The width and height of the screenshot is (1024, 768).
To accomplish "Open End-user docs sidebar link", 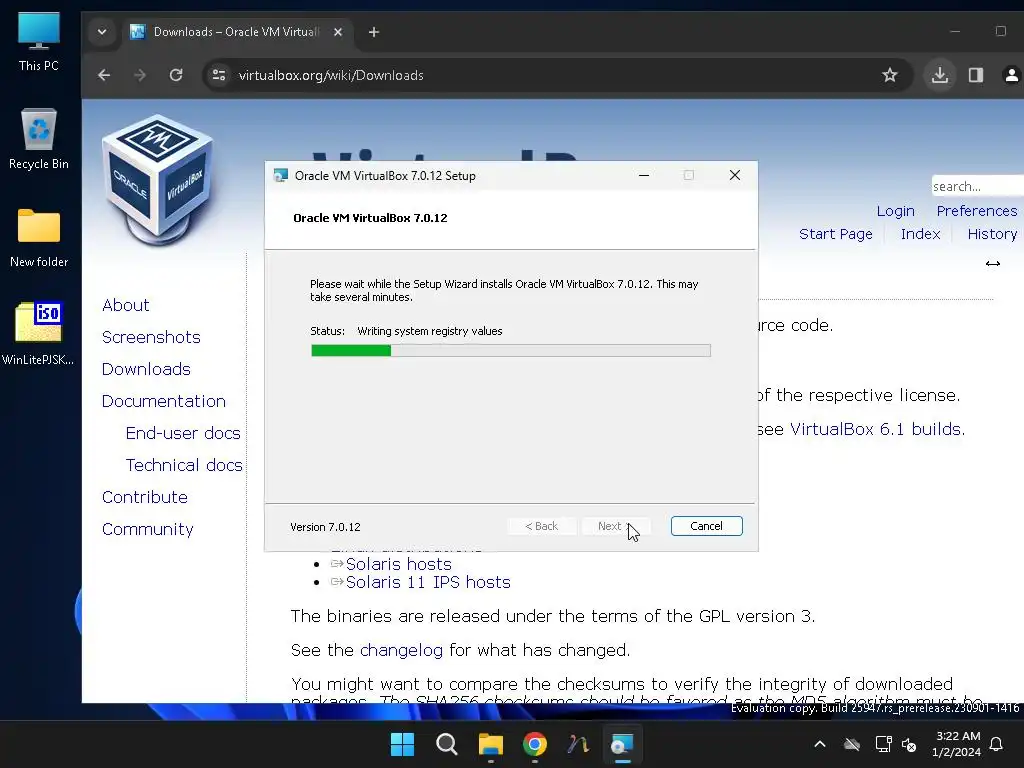I will (183, 433).
